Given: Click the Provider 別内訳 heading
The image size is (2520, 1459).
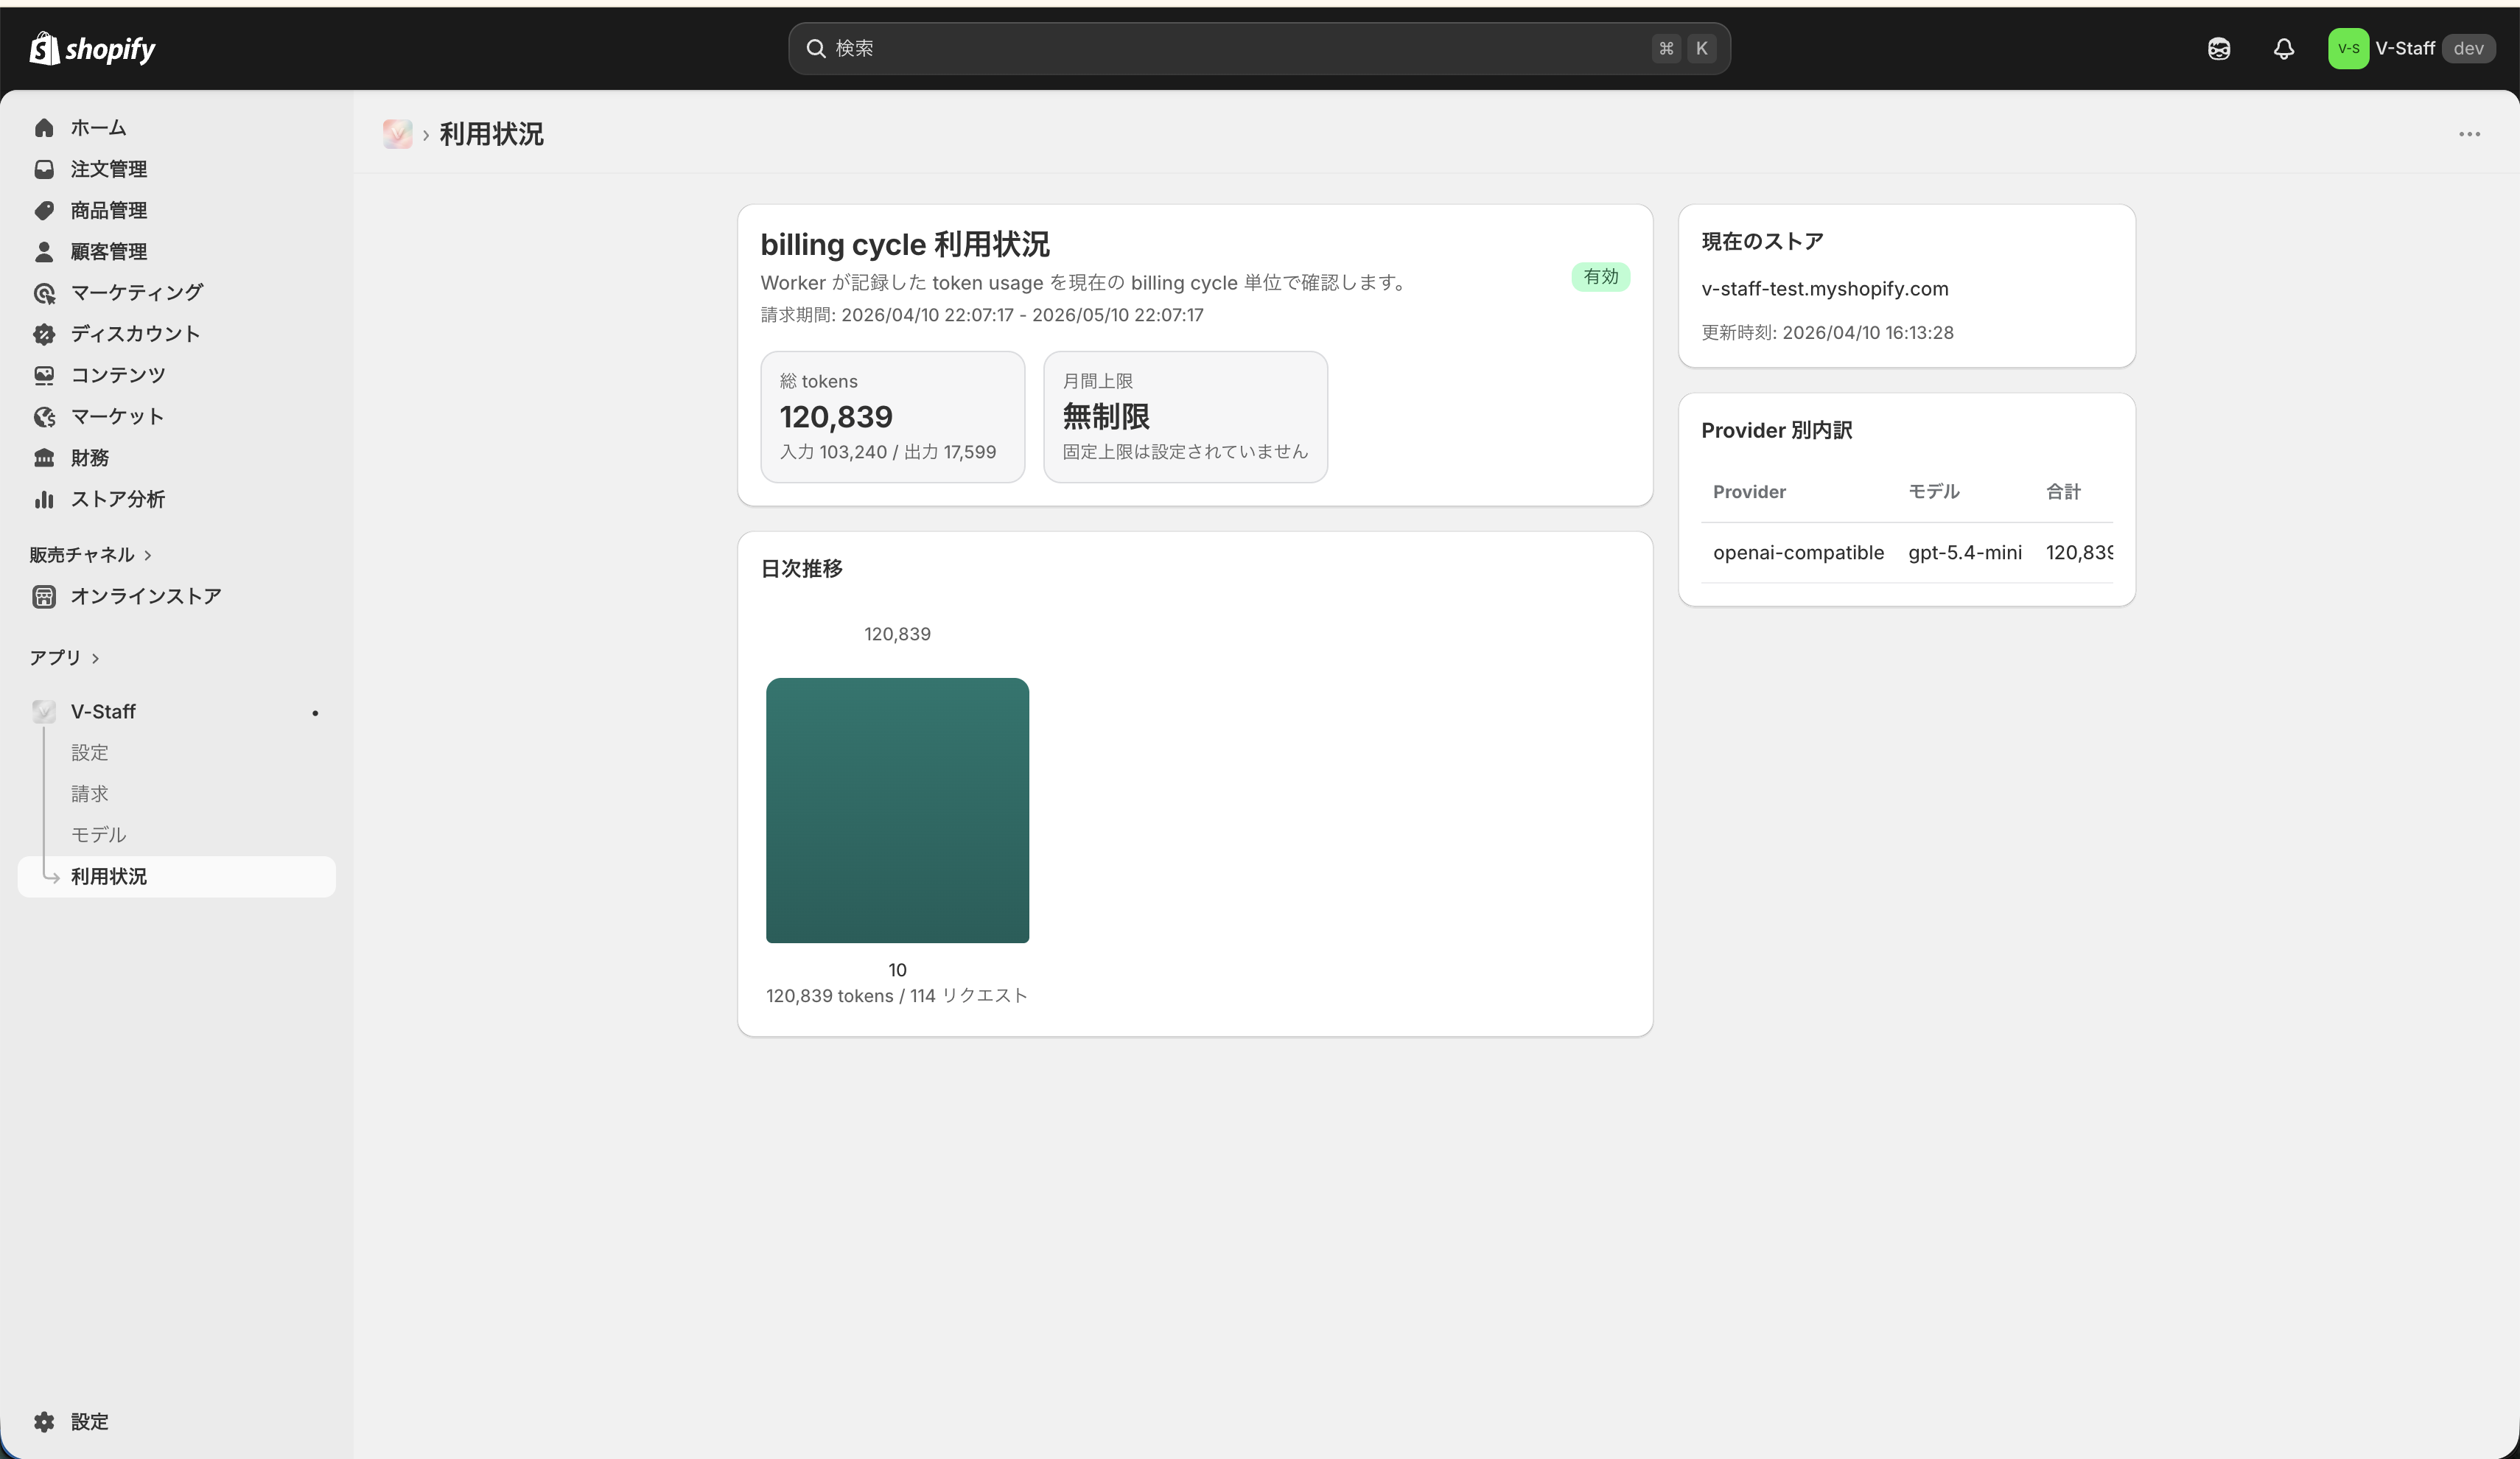Looking at the screenshot, I should (x=1776, y=431).
